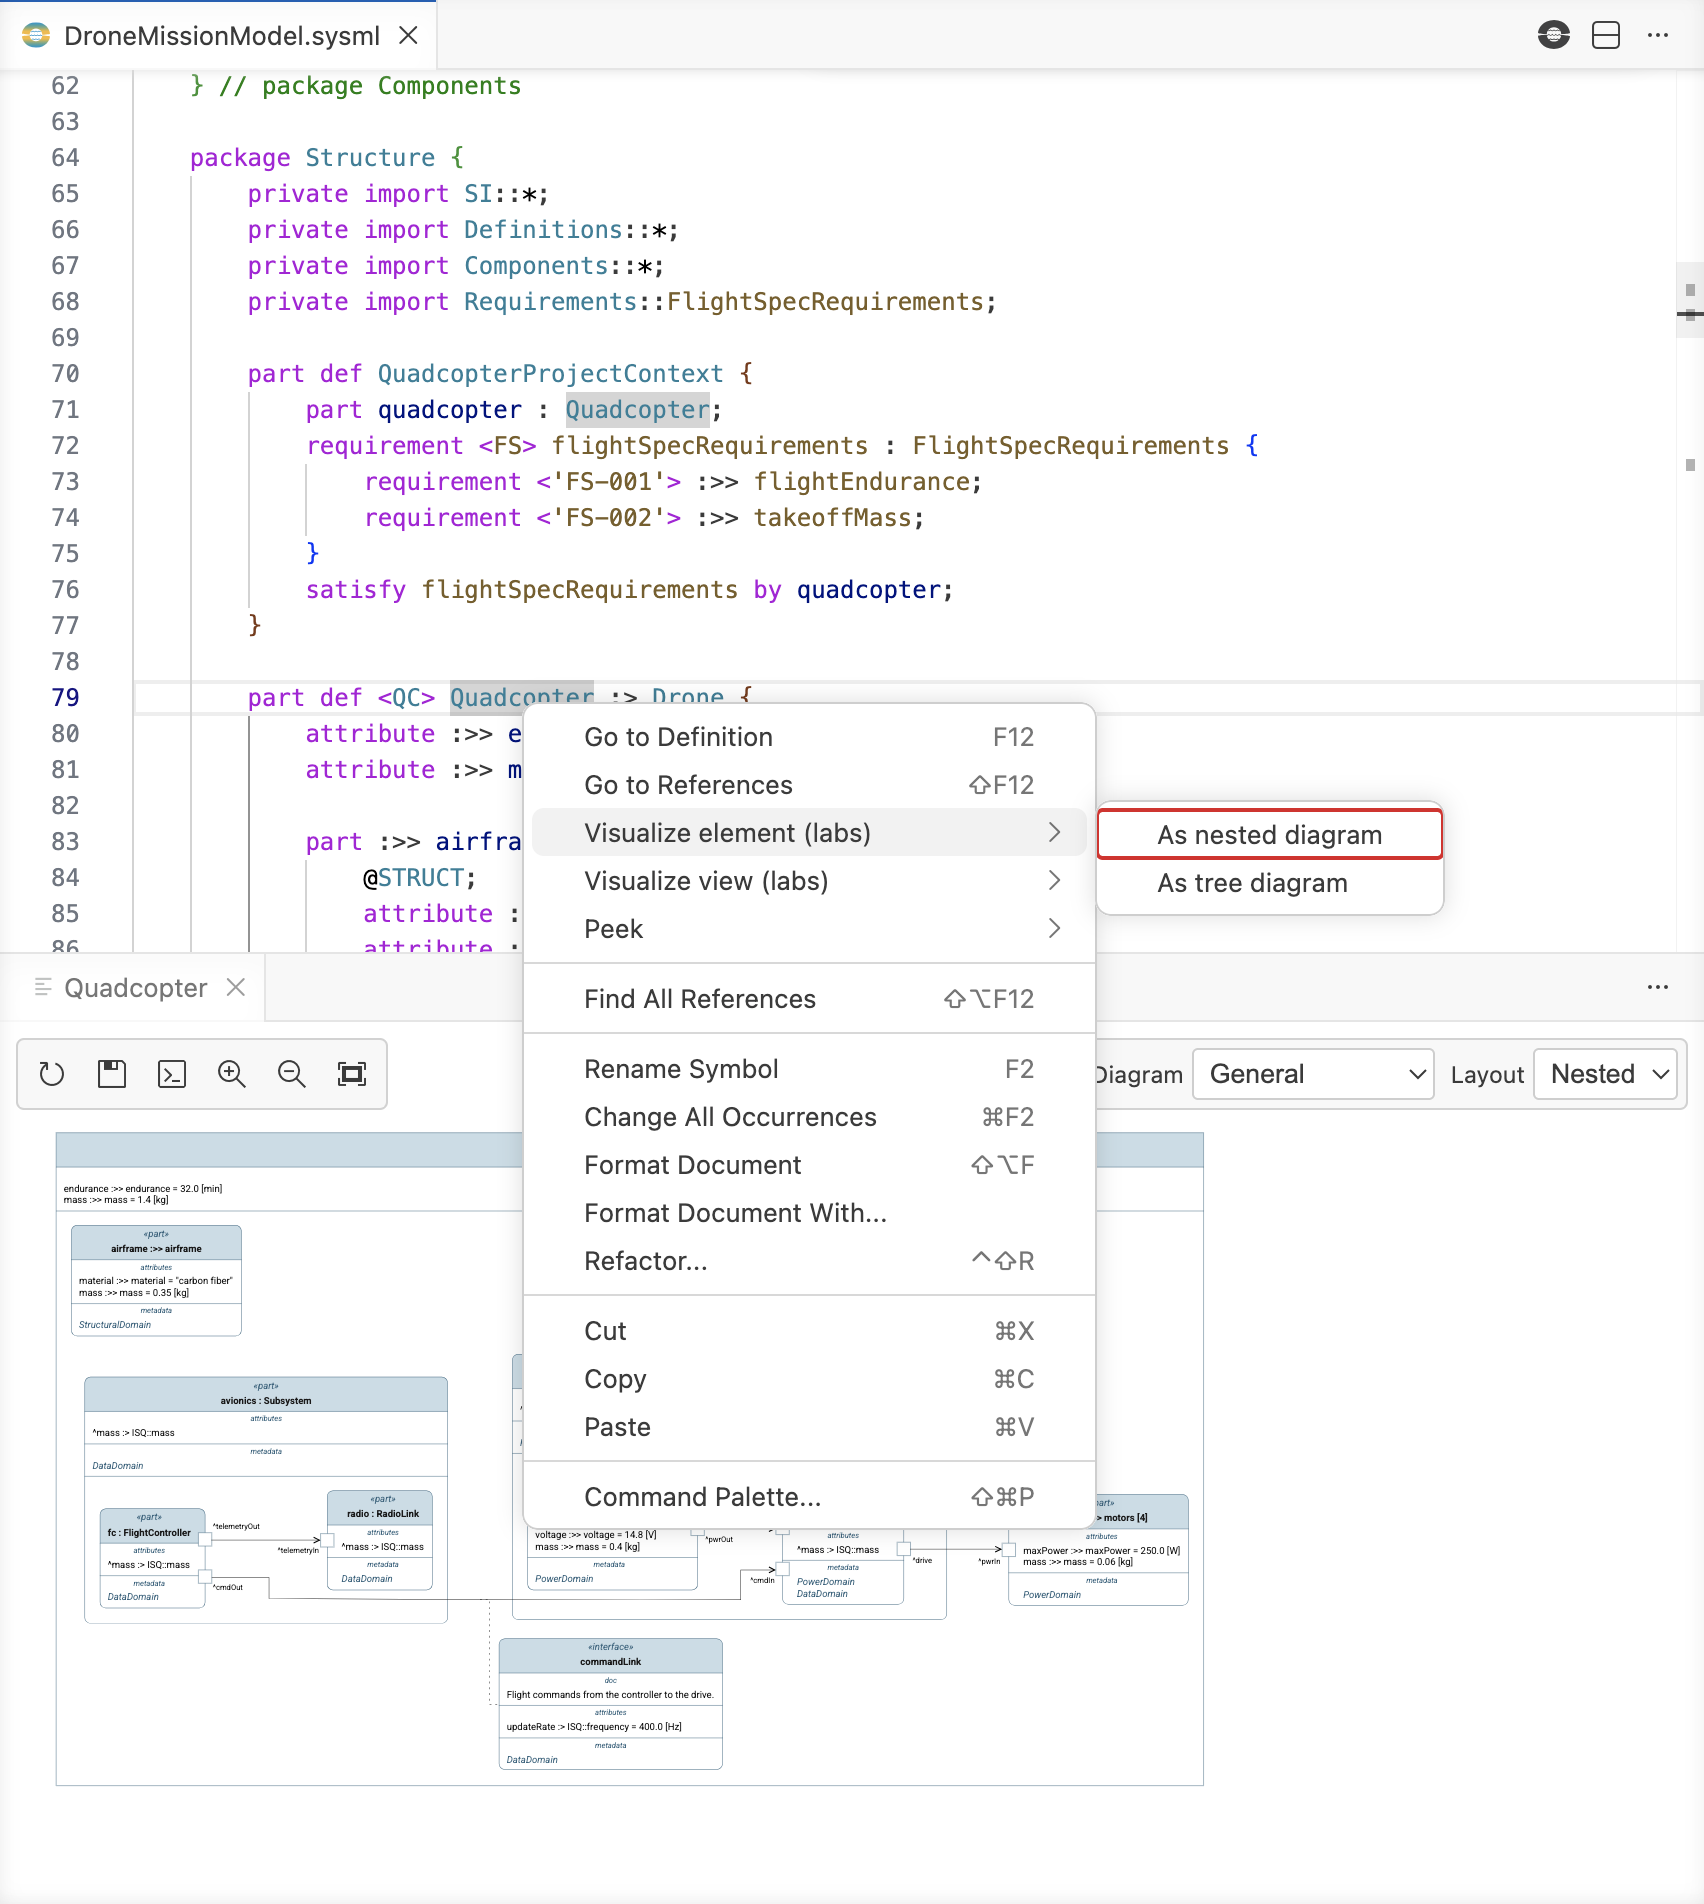Image resolution: width=1704 pixels, height=1904 pixels.
Task: Select motors [4] block in diagram
Action: 1098,1549
